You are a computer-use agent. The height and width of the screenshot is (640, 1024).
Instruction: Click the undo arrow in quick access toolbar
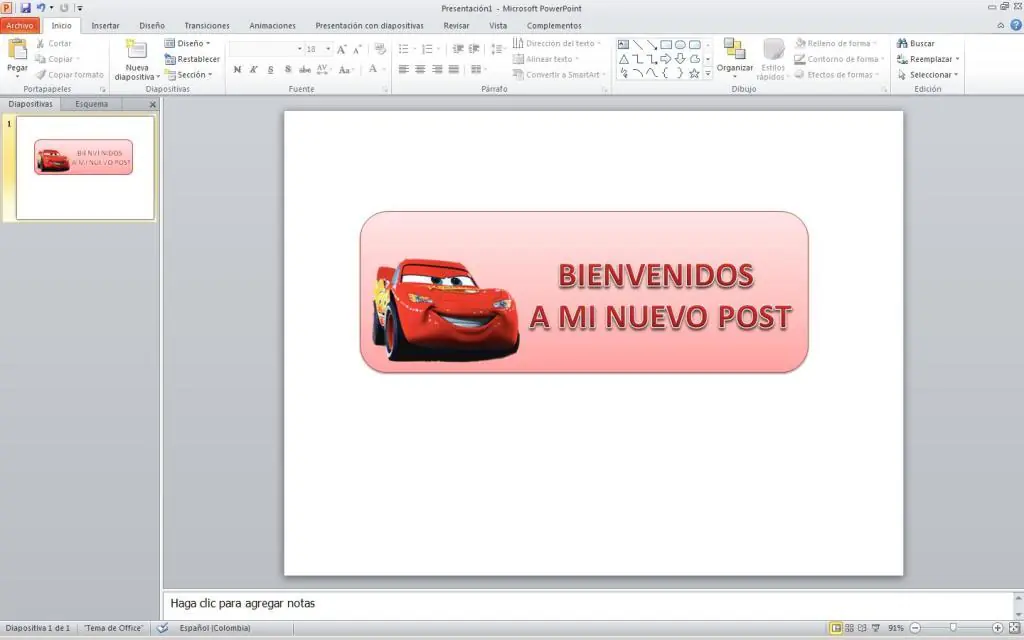(41, 8)
